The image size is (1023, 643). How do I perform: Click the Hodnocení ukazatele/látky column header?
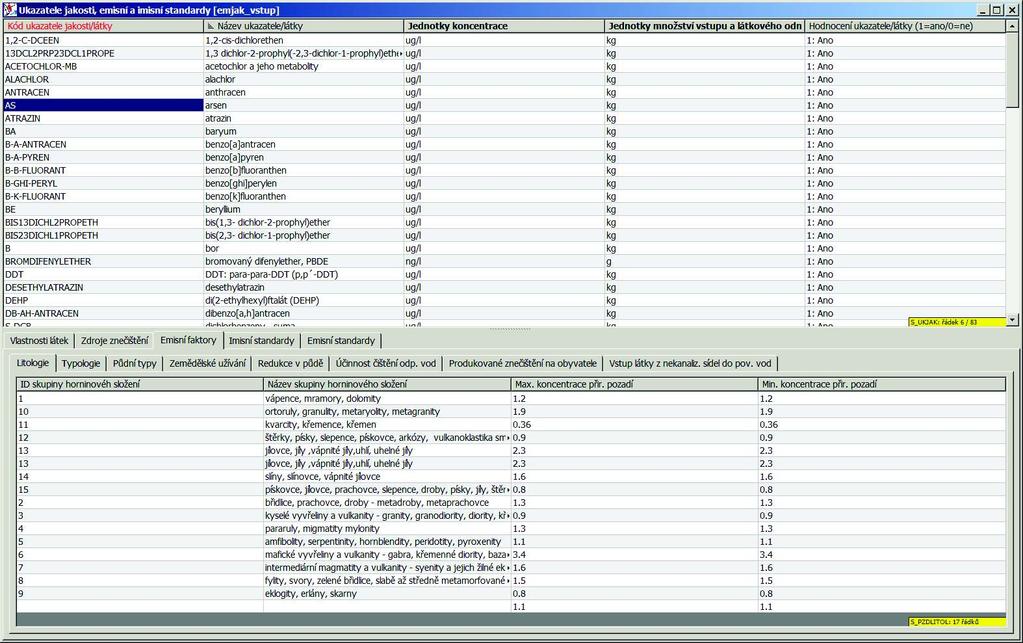tap(905, 26)
